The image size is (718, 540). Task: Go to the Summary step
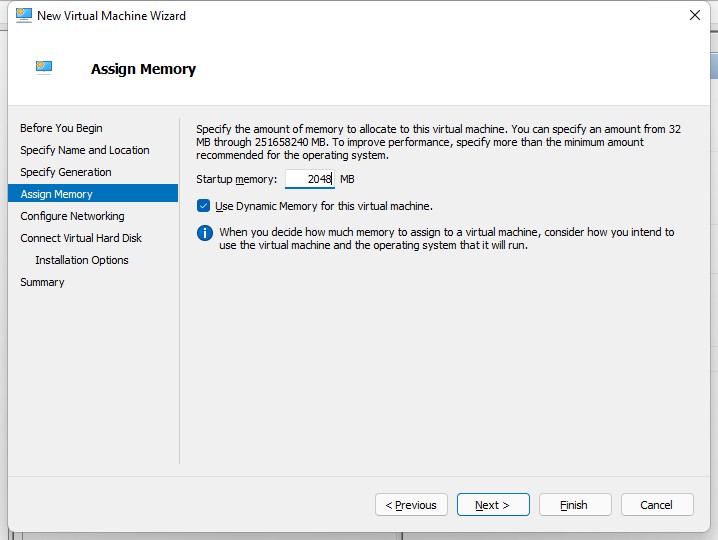tap(42, 282)
